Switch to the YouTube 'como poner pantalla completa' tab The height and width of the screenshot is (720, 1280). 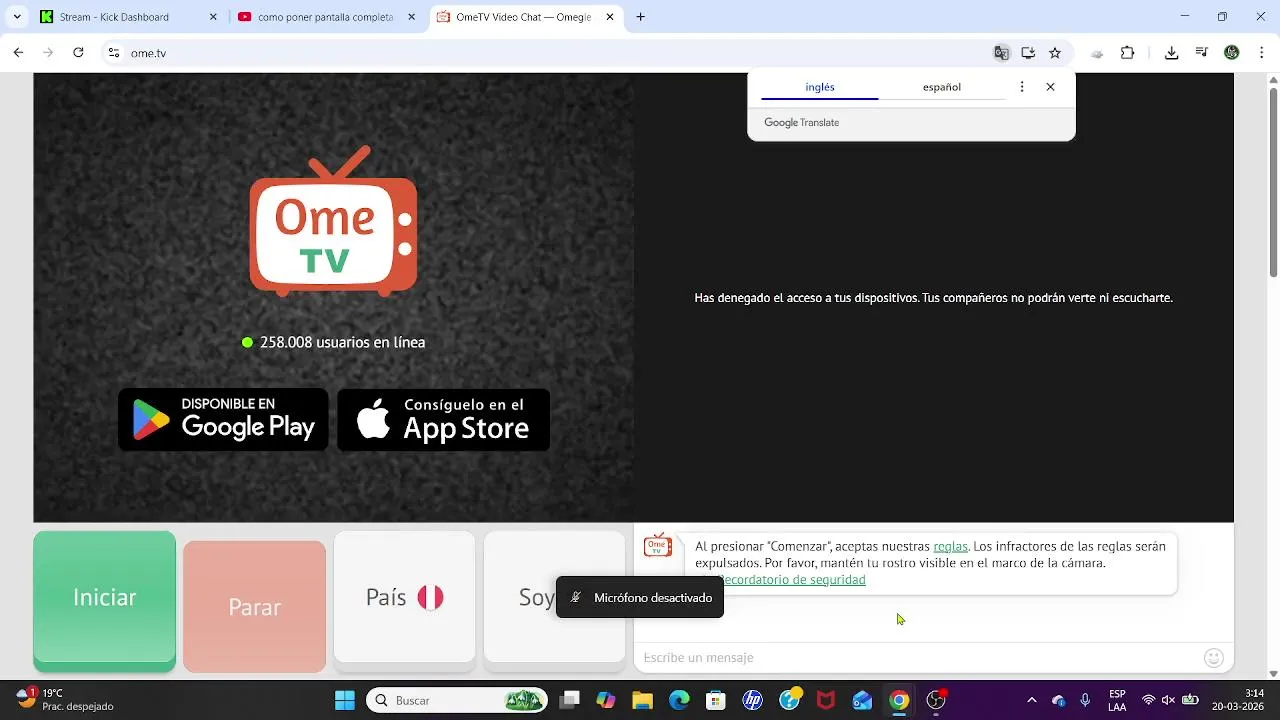[x=326, y=17]
